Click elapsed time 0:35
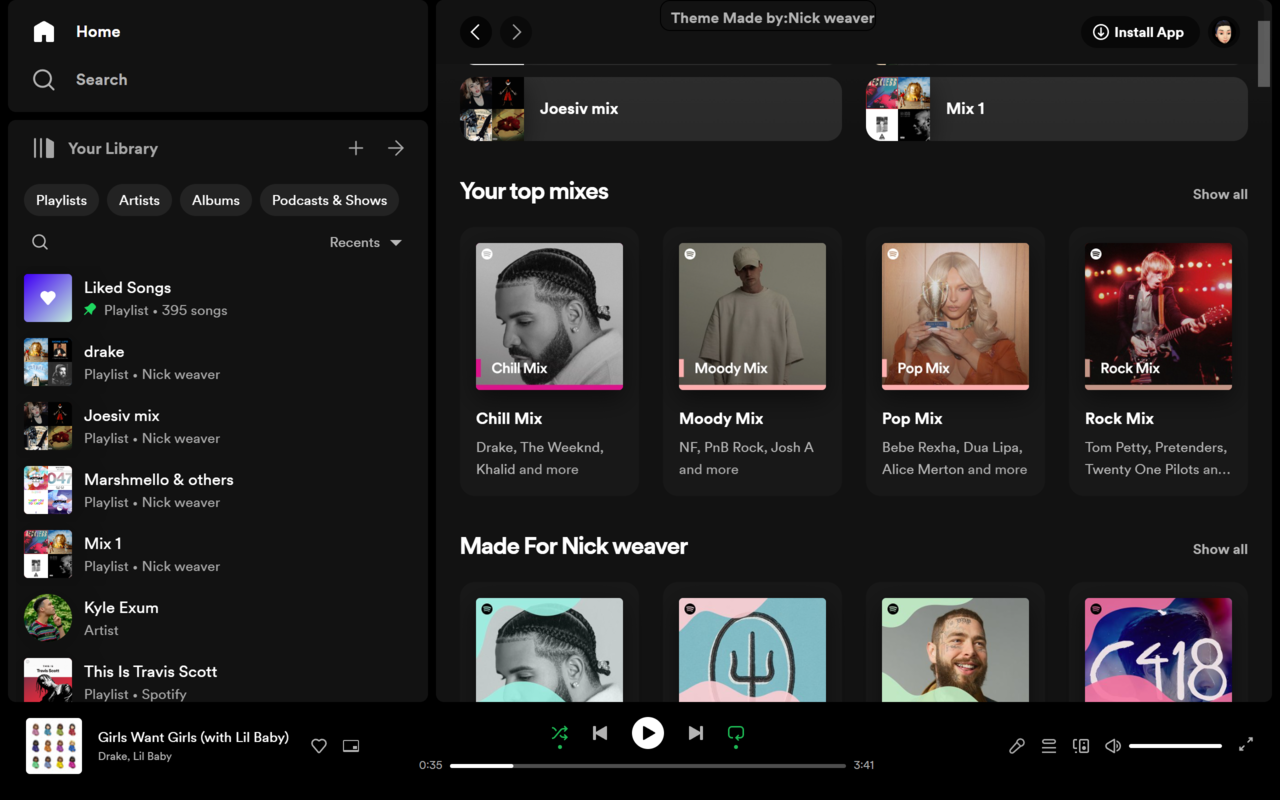 point(431,765)
